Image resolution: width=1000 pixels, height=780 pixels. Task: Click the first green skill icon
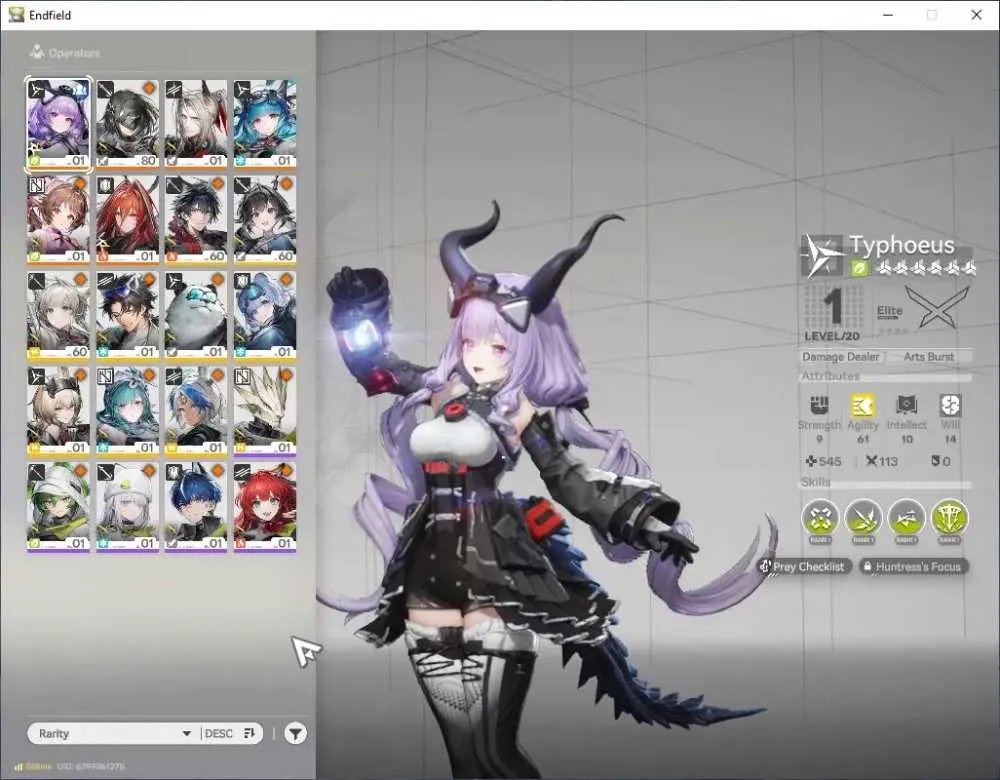click(x=820, y=518)
